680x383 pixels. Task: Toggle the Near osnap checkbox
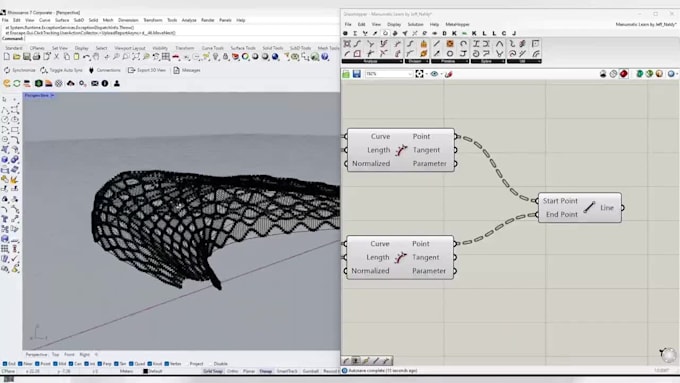point(20,364)
